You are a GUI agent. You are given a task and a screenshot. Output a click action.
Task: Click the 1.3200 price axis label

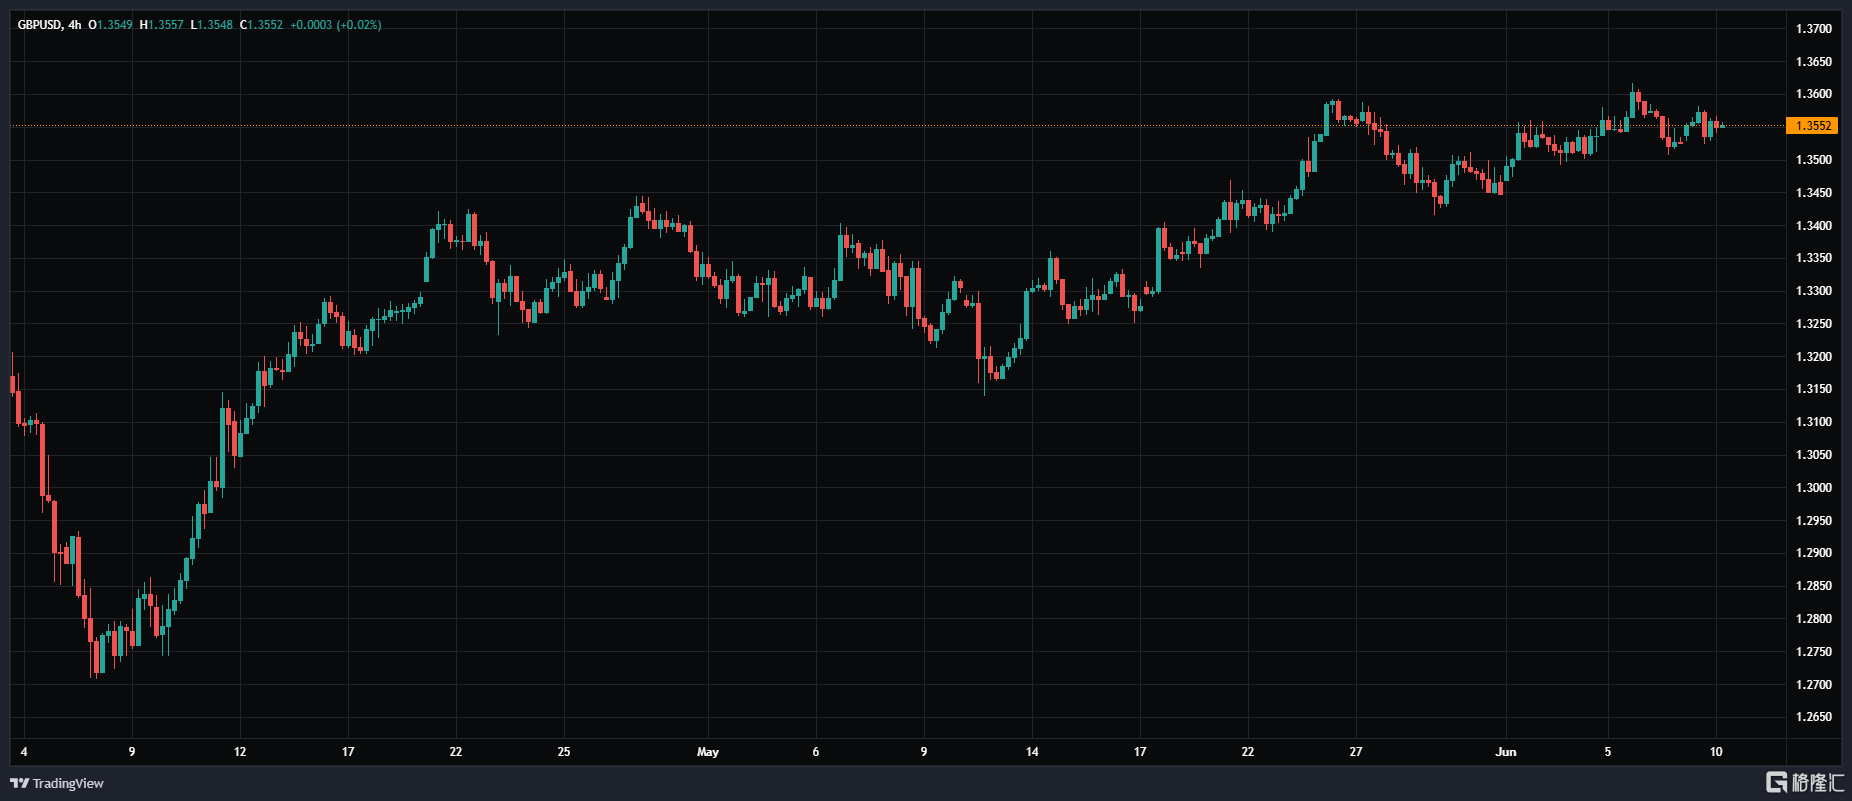1813,357
